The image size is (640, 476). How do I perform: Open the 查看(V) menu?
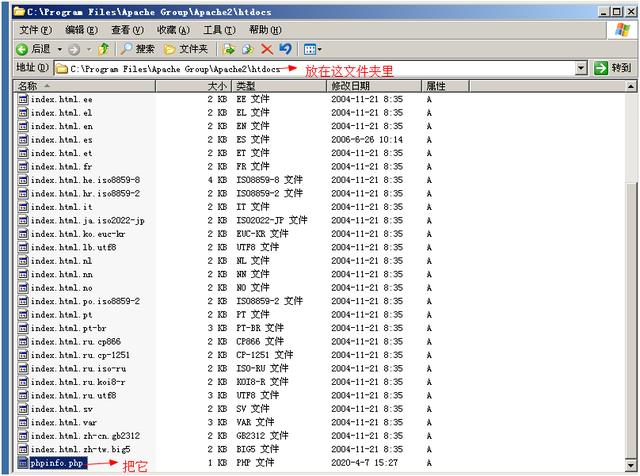[127, 30]
